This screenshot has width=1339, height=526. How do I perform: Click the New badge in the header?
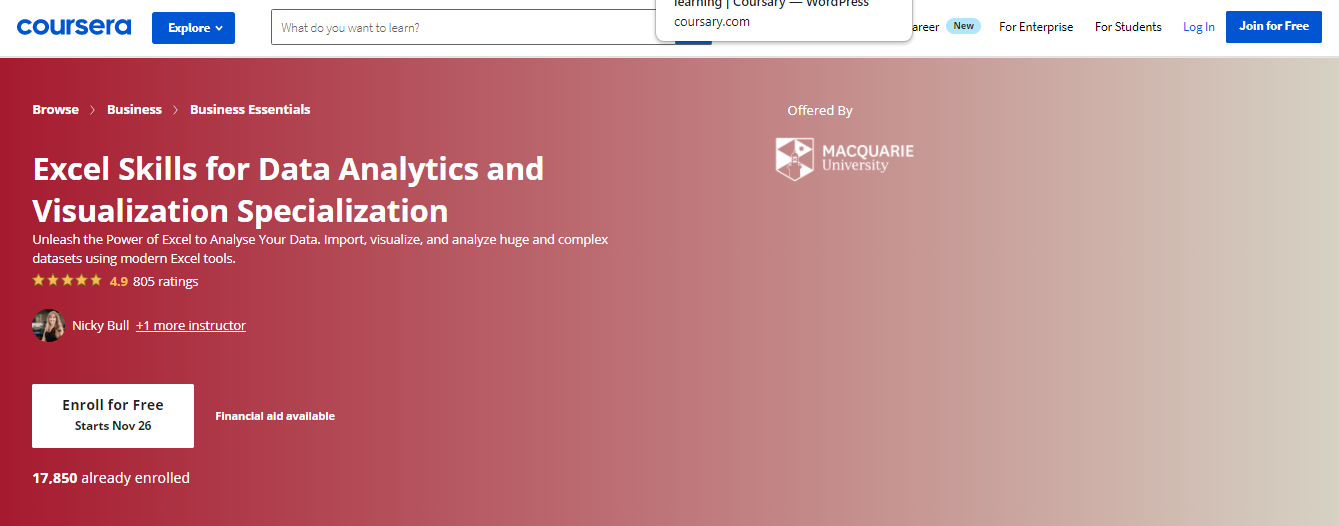coord(963,26)
